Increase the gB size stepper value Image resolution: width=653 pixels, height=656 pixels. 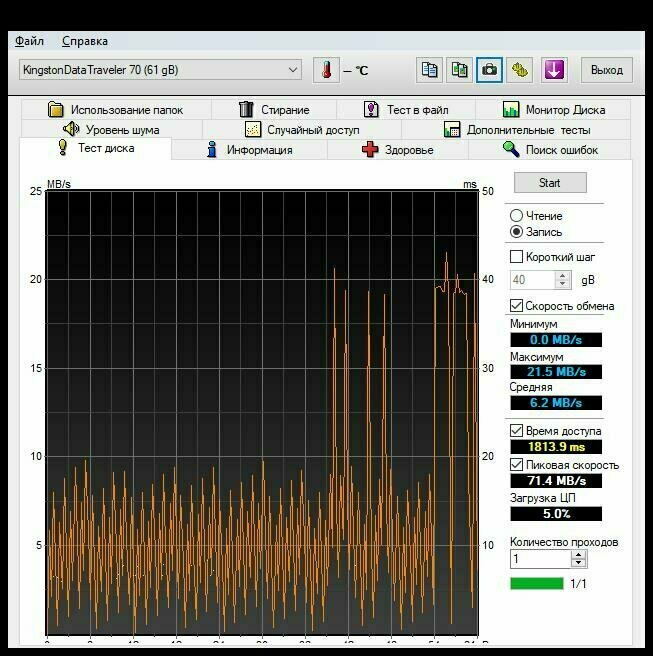(563, 276)
